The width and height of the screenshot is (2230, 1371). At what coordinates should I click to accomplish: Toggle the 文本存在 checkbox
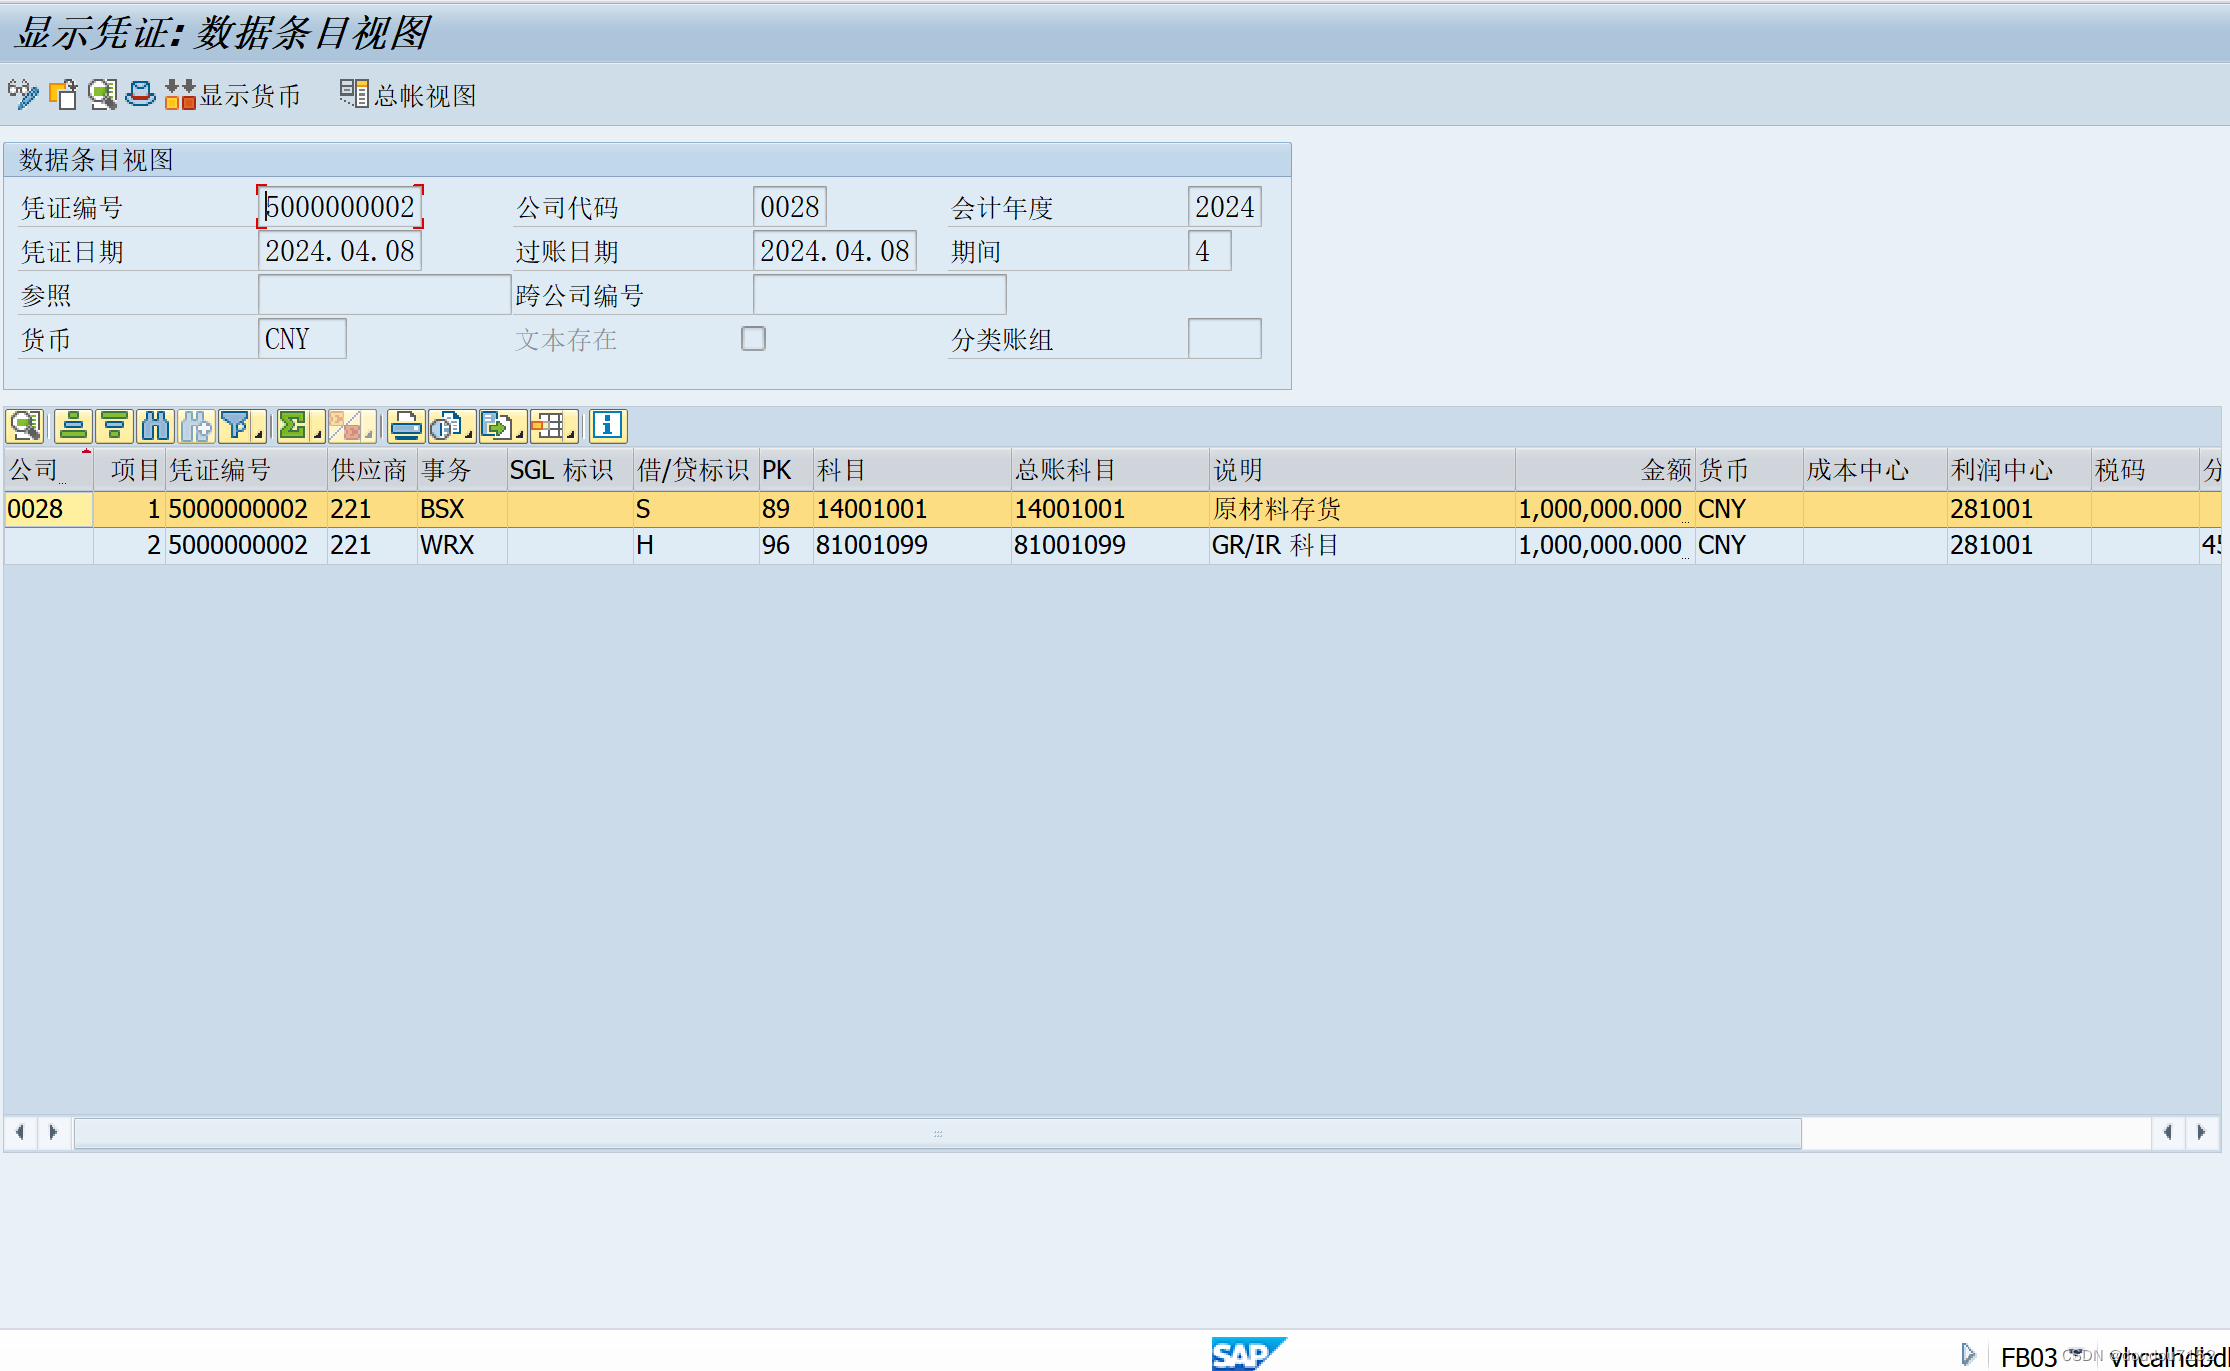pyautogui.click(x=753, y=339)
